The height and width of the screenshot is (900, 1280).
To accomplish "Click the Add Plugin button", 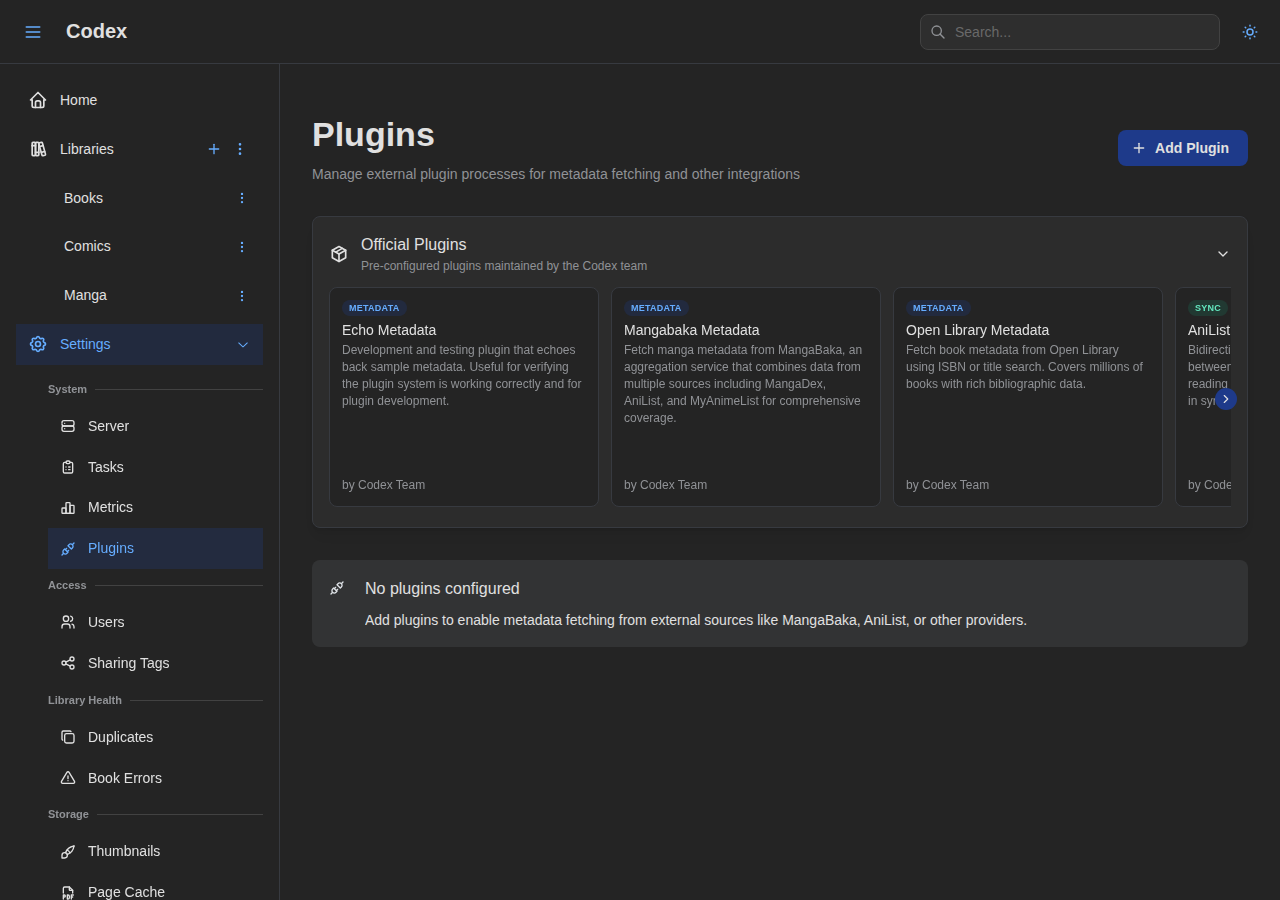I will click(x=1182, y=147).
